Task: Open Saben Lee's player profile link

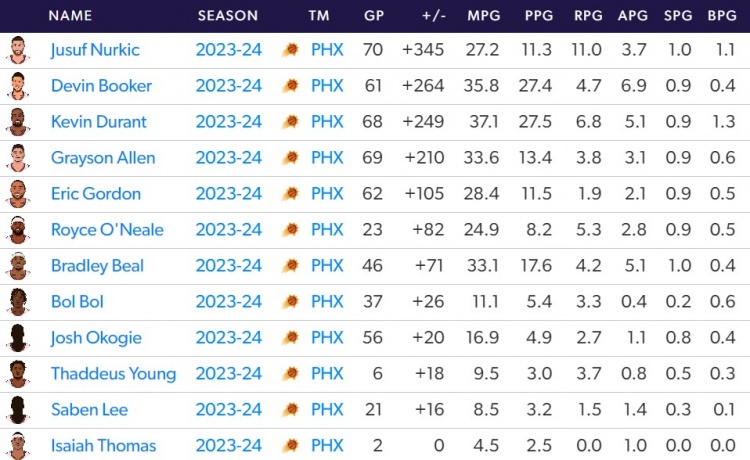Action: [x=89, y=410]
